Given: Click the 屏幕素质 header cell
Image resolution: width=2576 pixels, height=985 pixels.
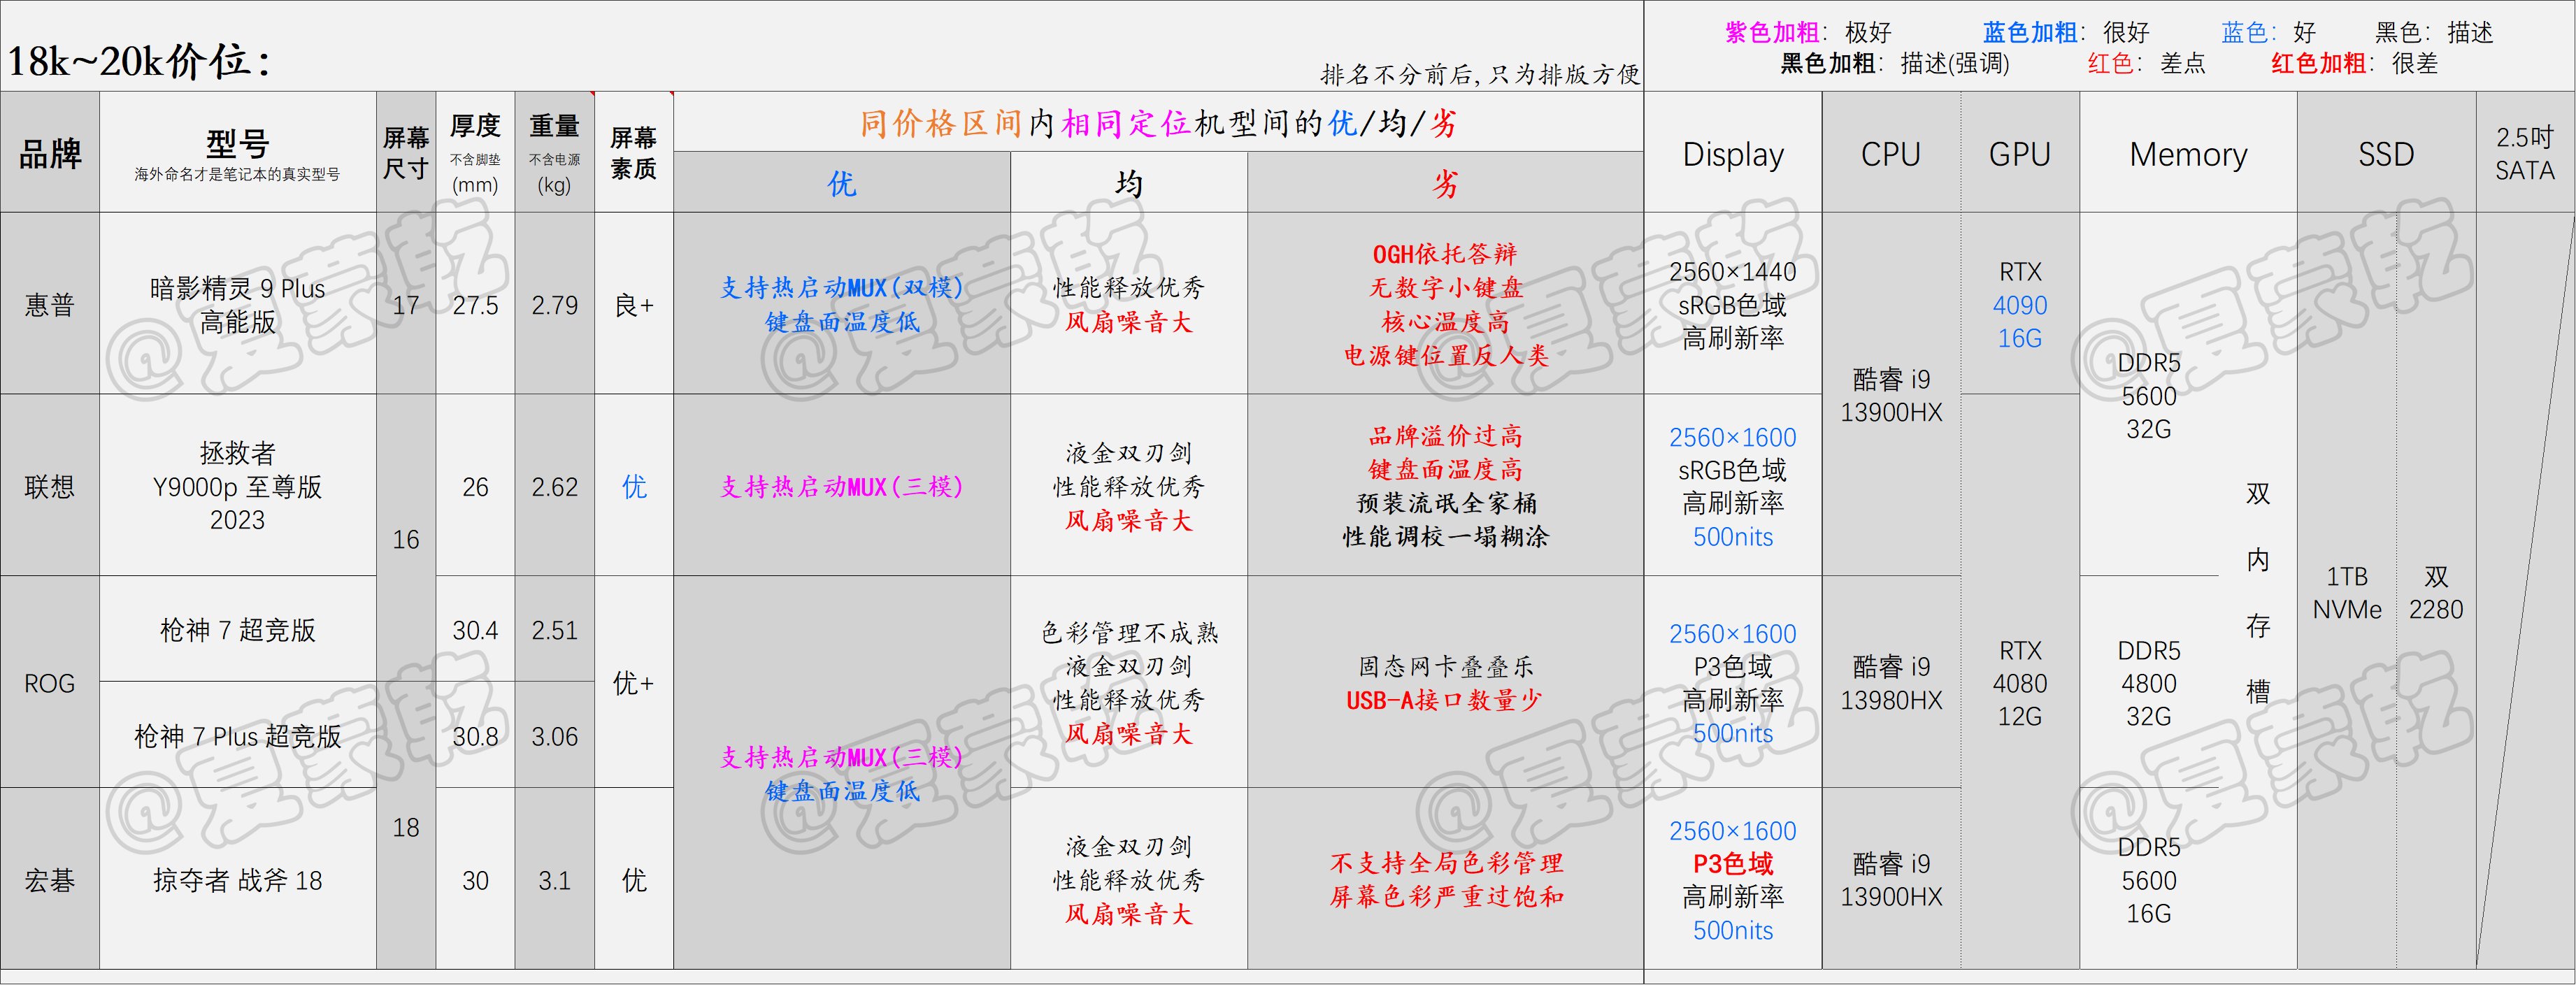Looking at the screenshot, I should coord(634,153).
